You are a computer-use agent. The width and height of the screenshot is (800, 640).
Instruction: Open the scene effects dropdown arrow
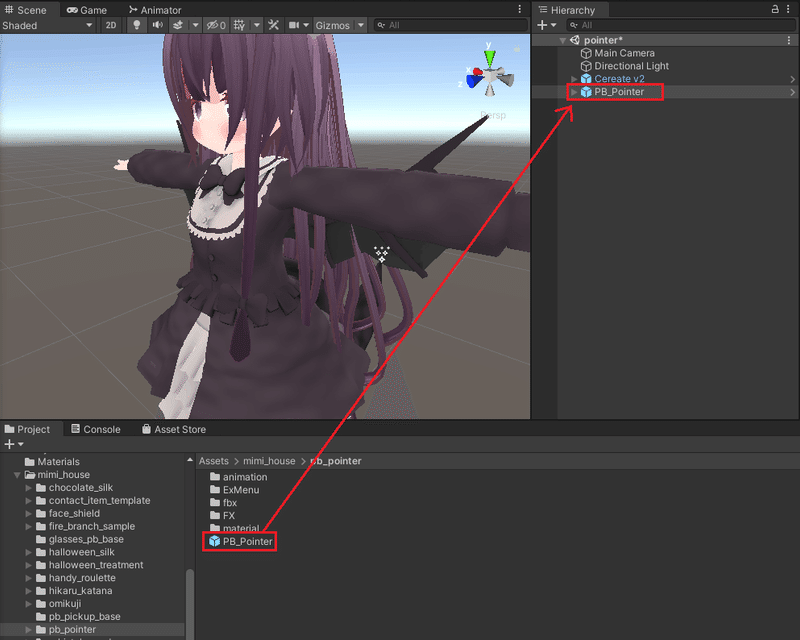195,25
